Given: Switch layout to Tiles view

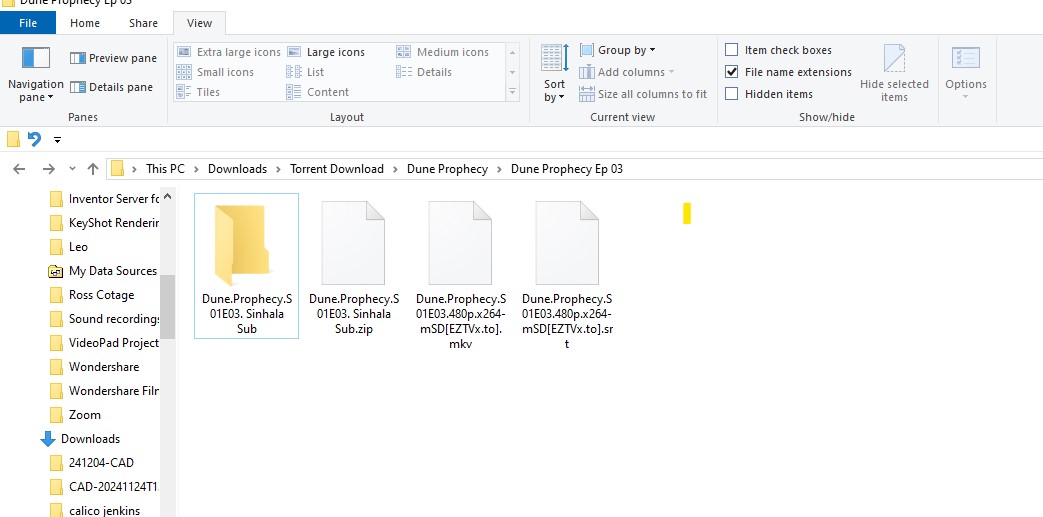Looking at the screenshot, I should pos(198,92).
